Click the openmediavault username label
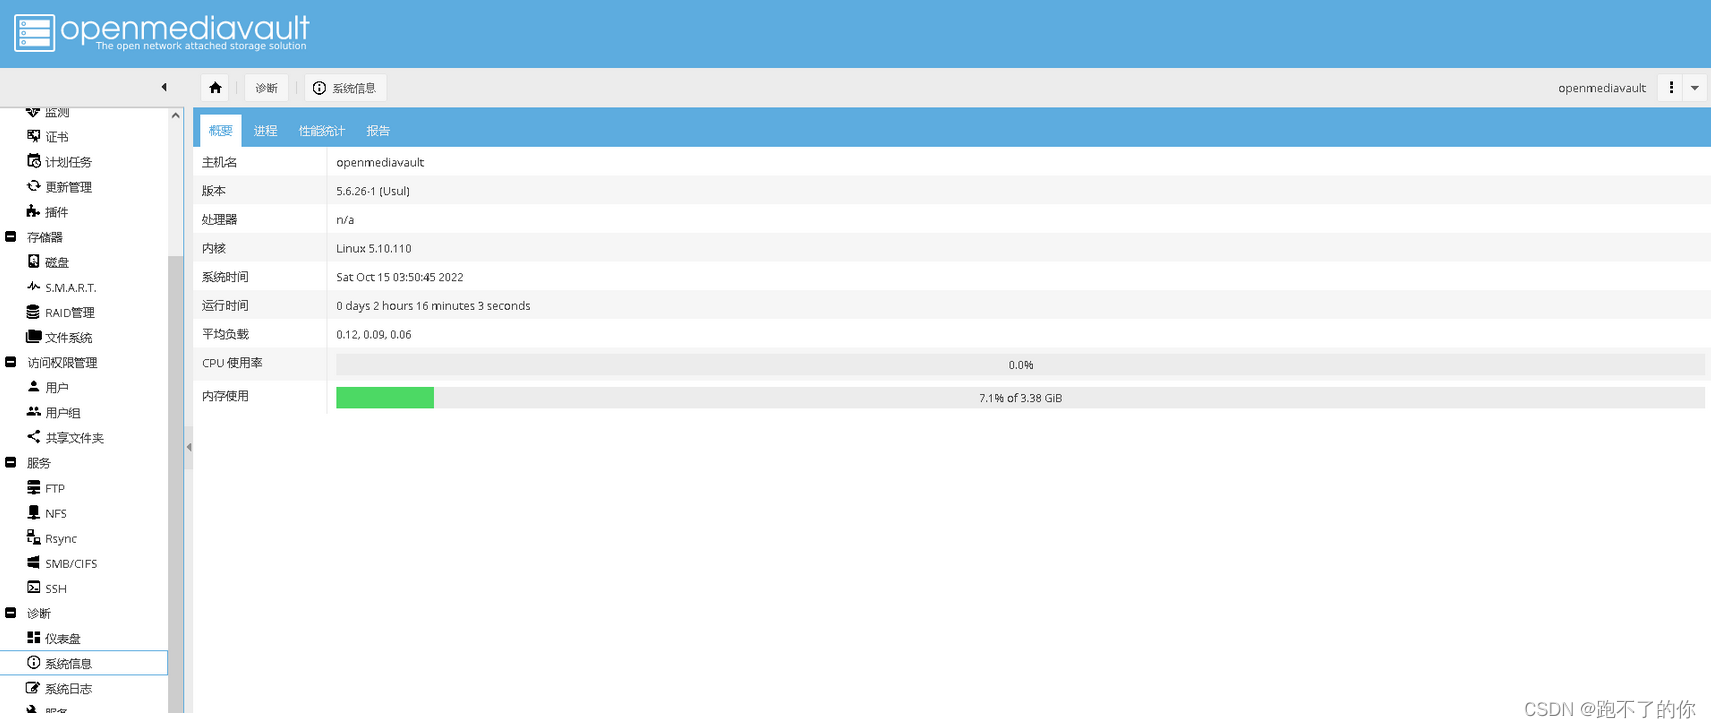 coord(1602,88)
